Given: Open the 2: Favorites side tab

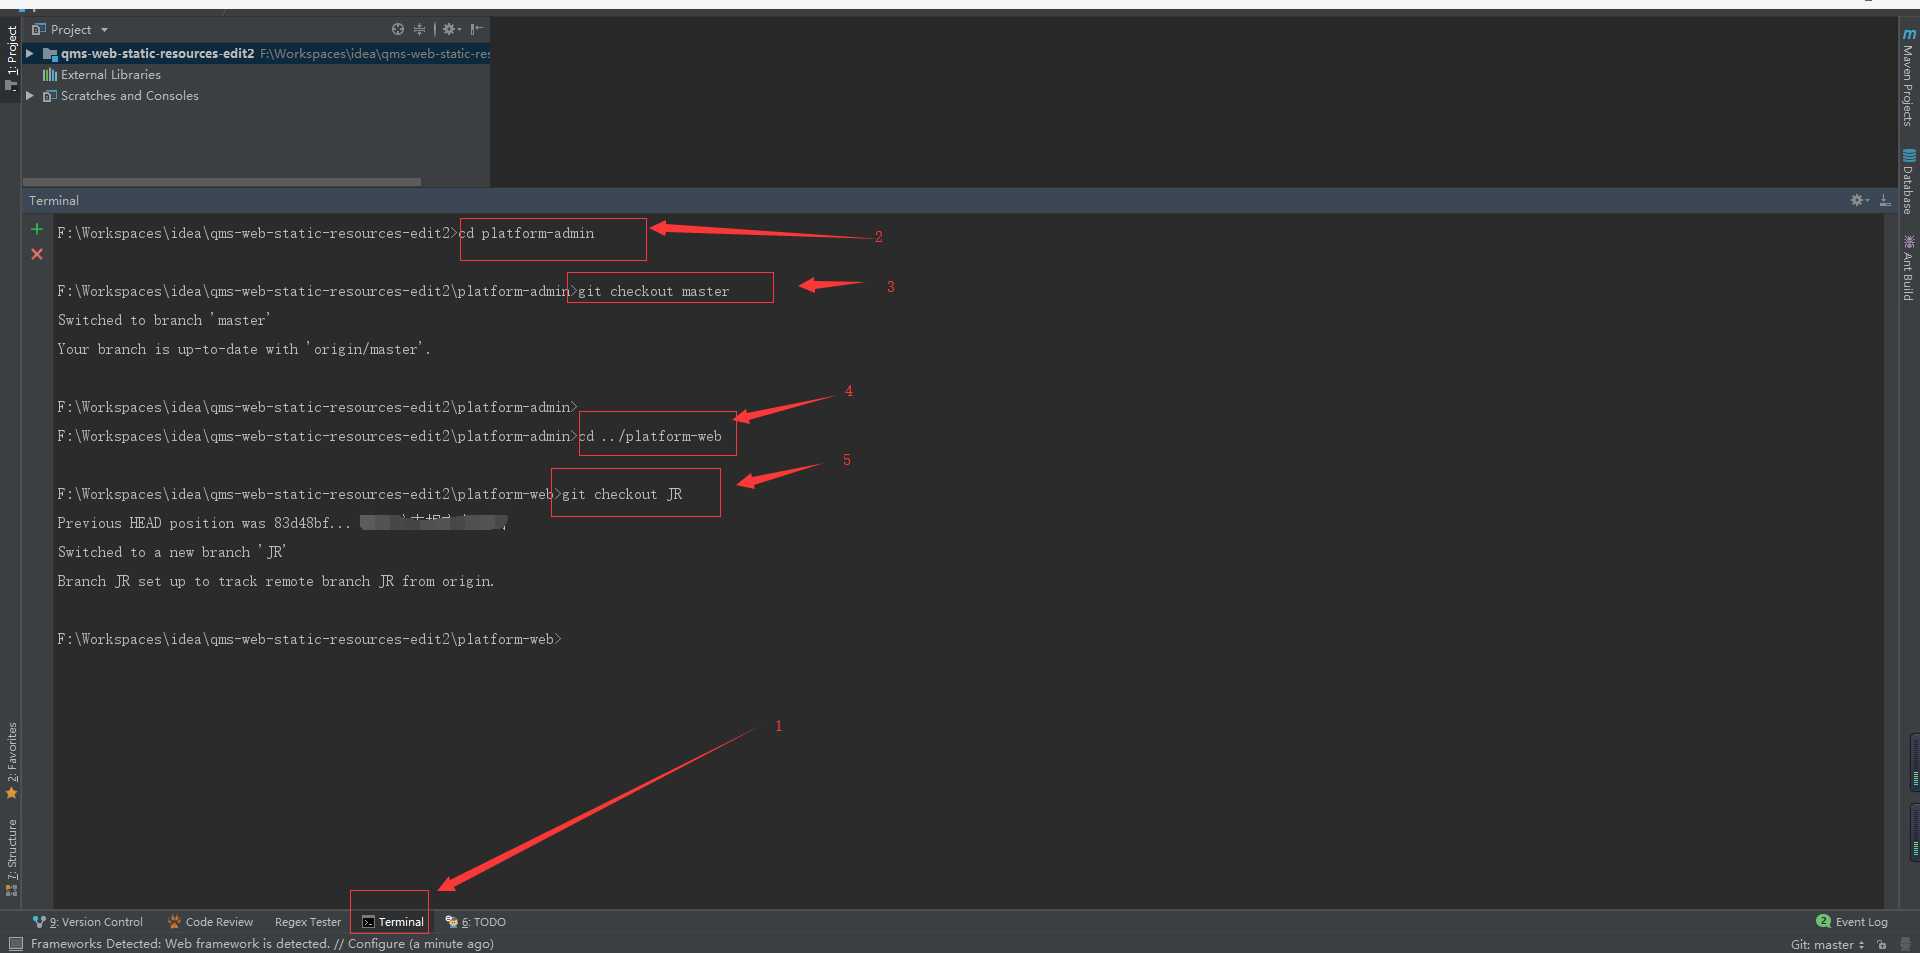Looking at the screenshot, I should point(11,760).
